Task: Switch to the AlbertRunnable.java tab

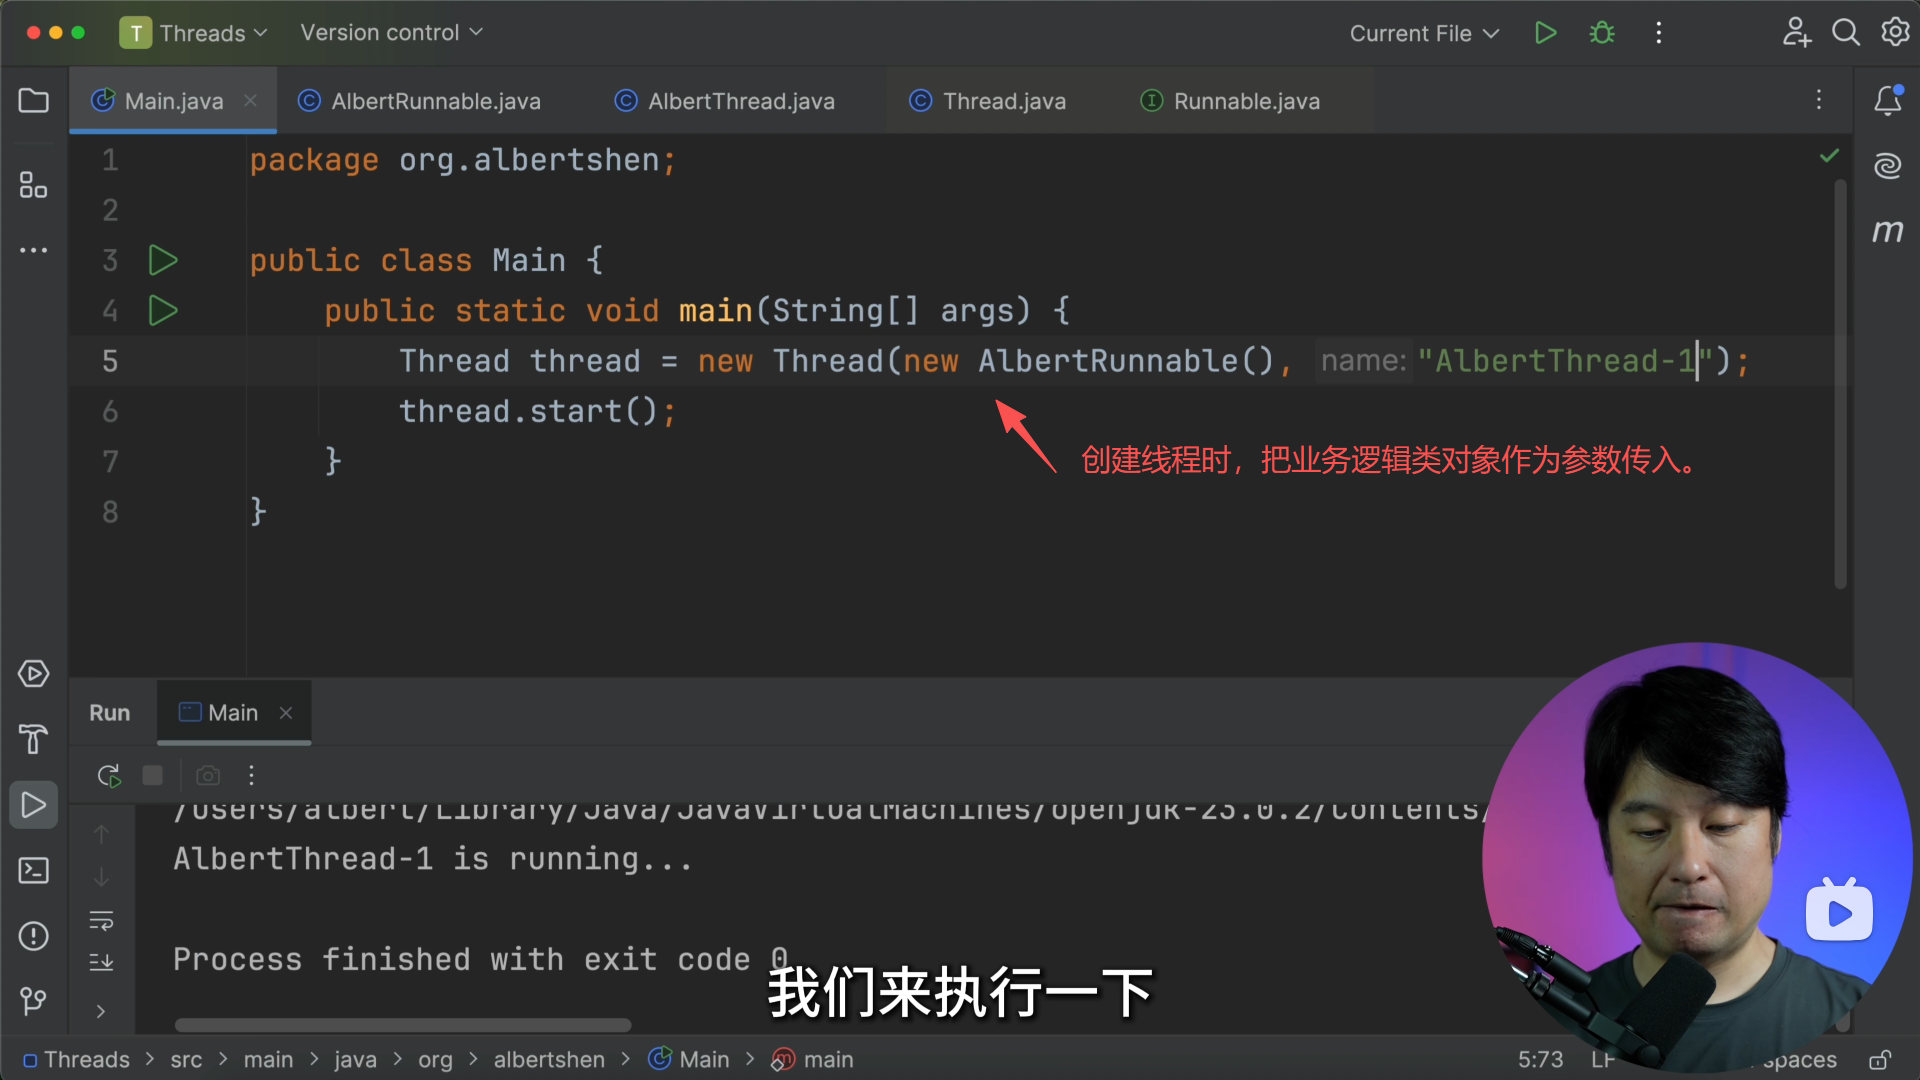Action: 435,101
